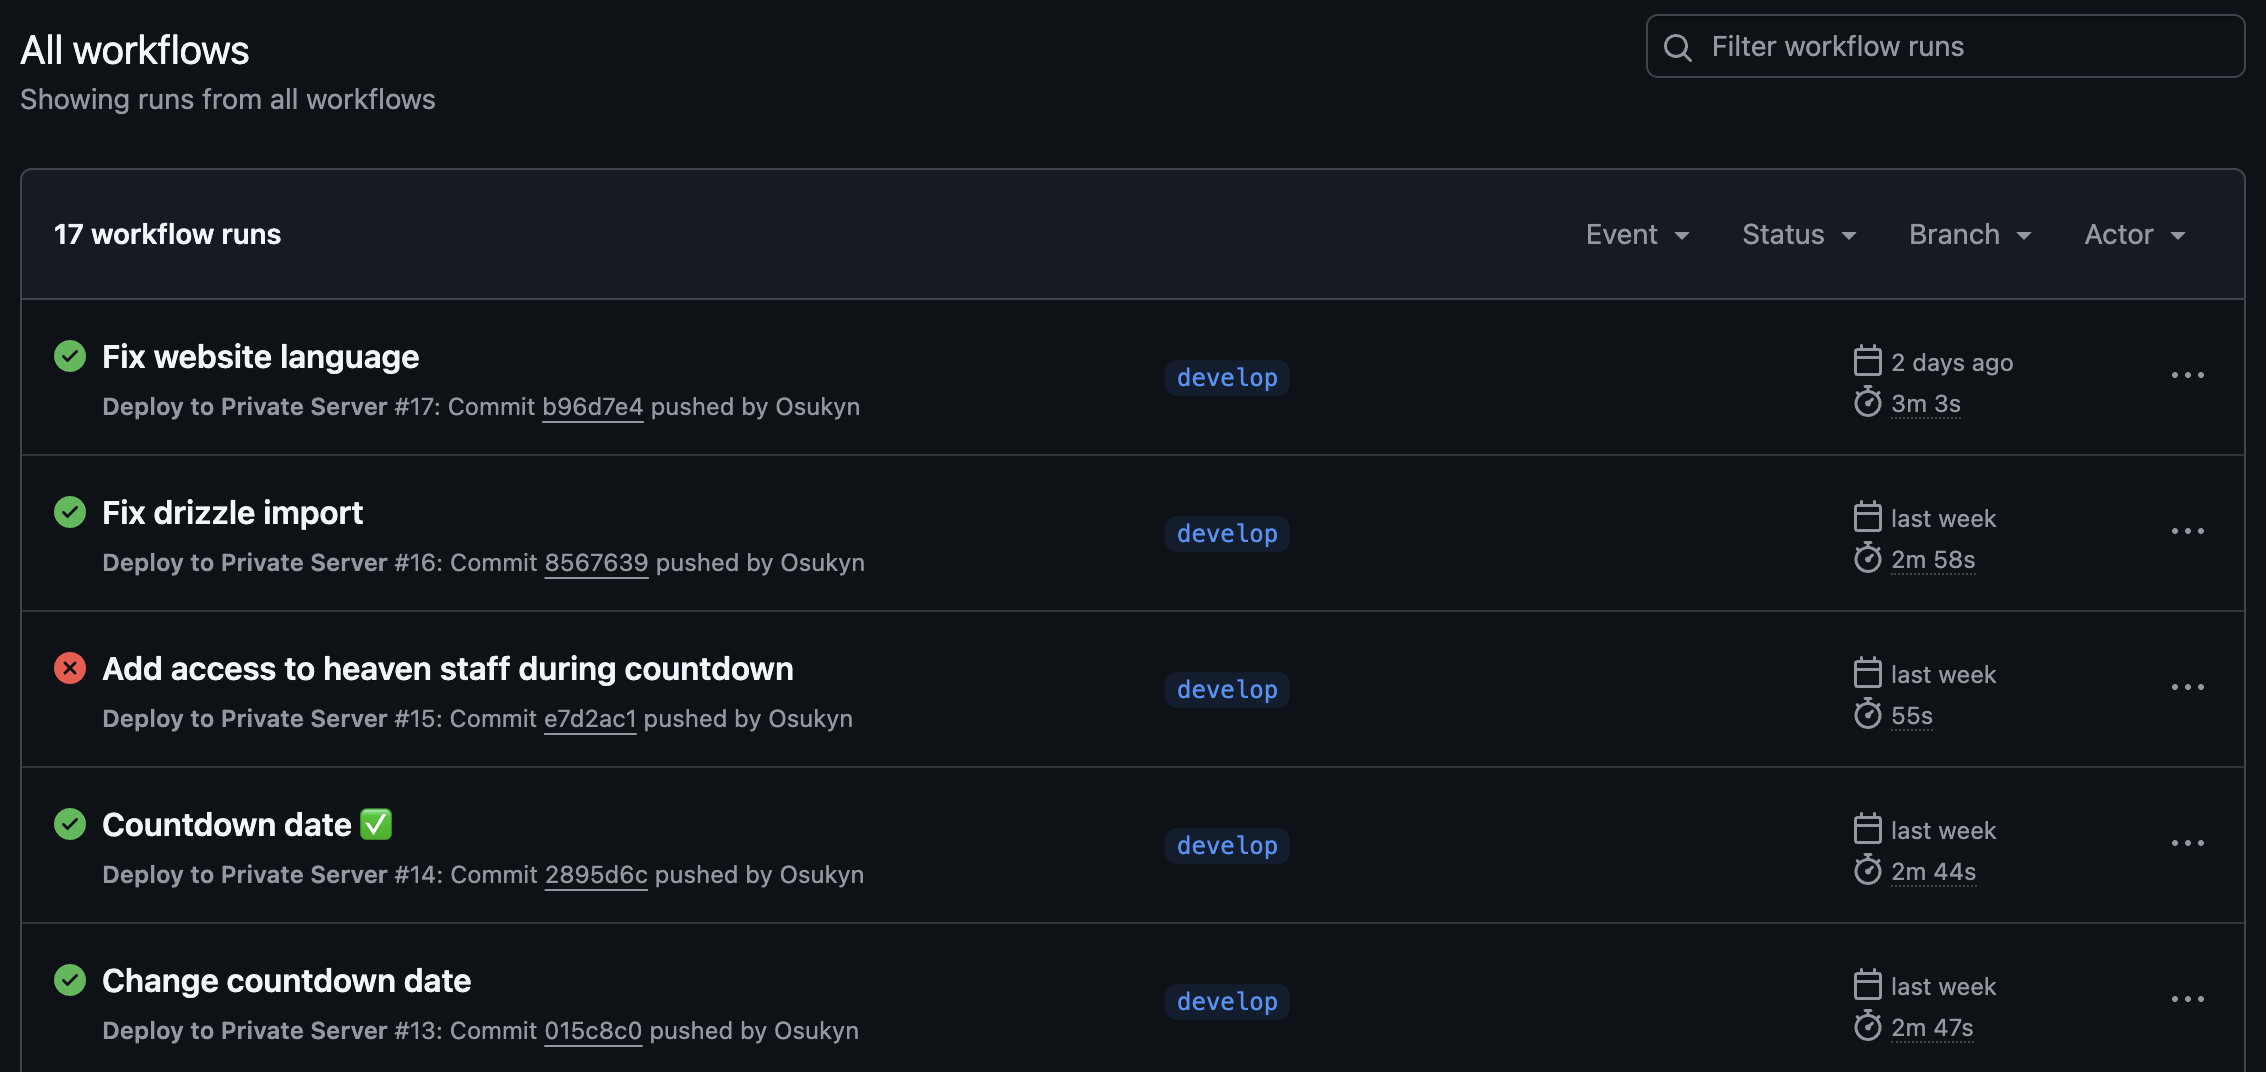The image size is (2266, 1072).
Task: Open the three-dot menu for Countdown date run
Action: pyautogui.click(x=2187, y=843)
